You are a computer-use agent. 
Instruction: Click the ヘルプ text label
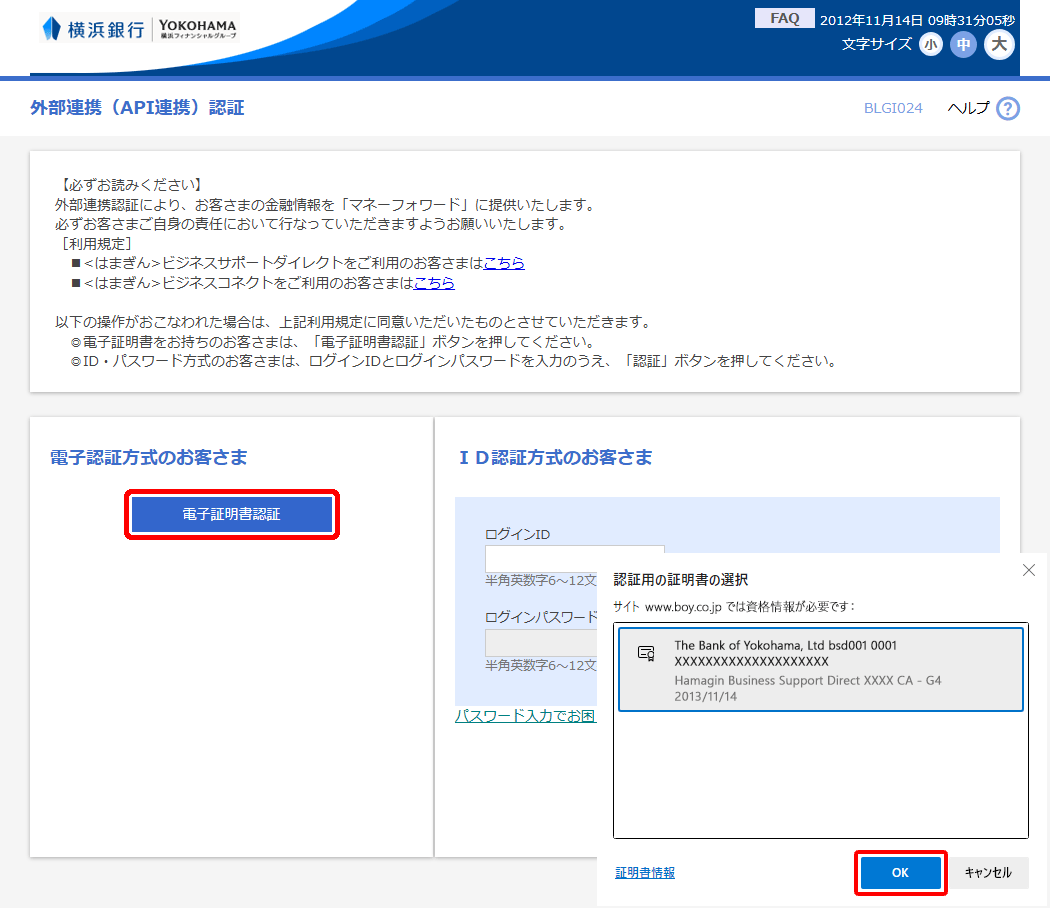pyautogui.click(x=967, y=108)
